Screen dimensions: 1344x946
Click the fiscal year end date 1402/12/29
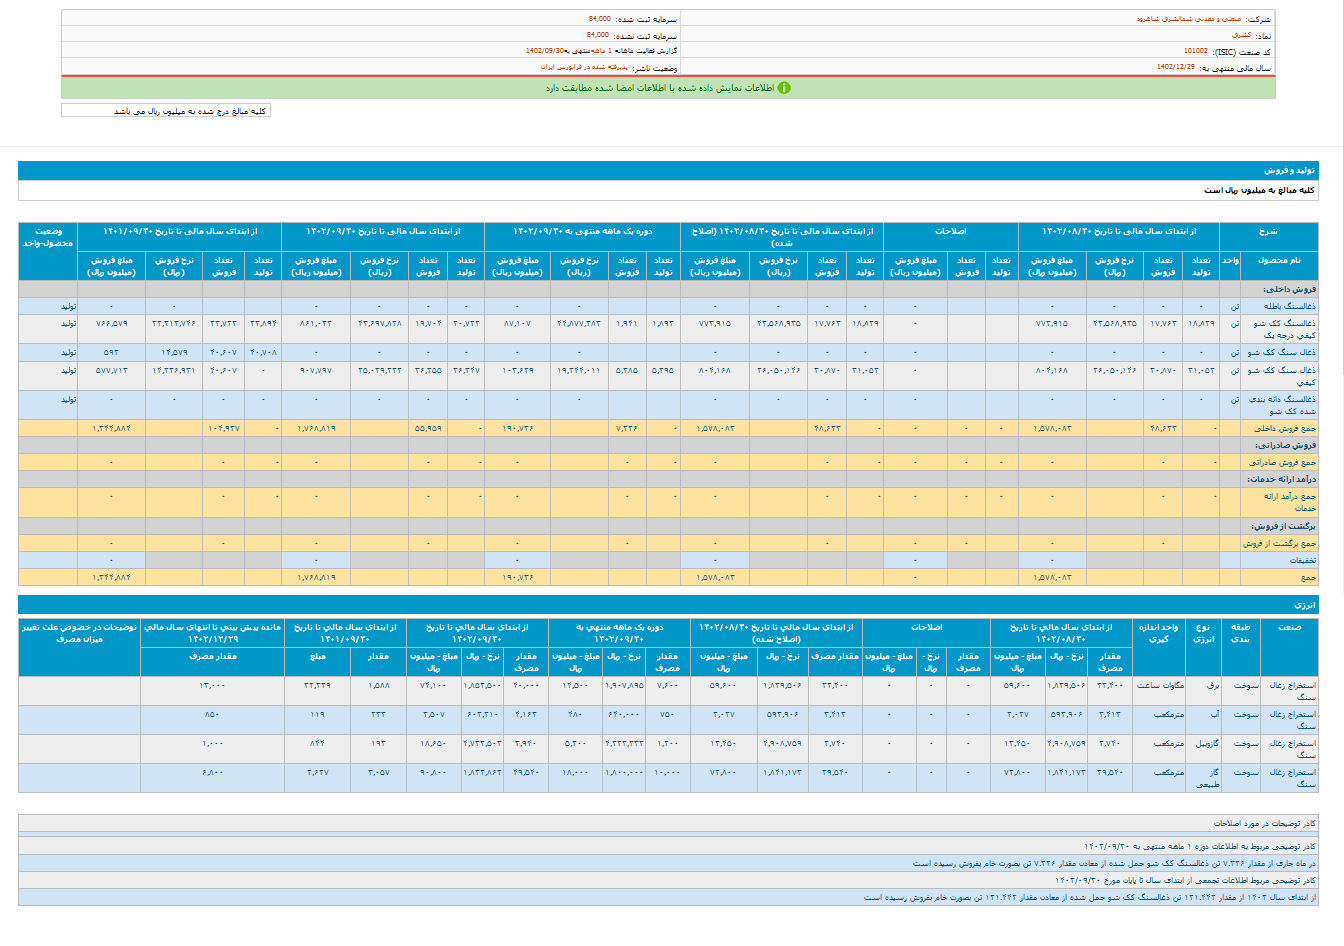coord(1175,67)
